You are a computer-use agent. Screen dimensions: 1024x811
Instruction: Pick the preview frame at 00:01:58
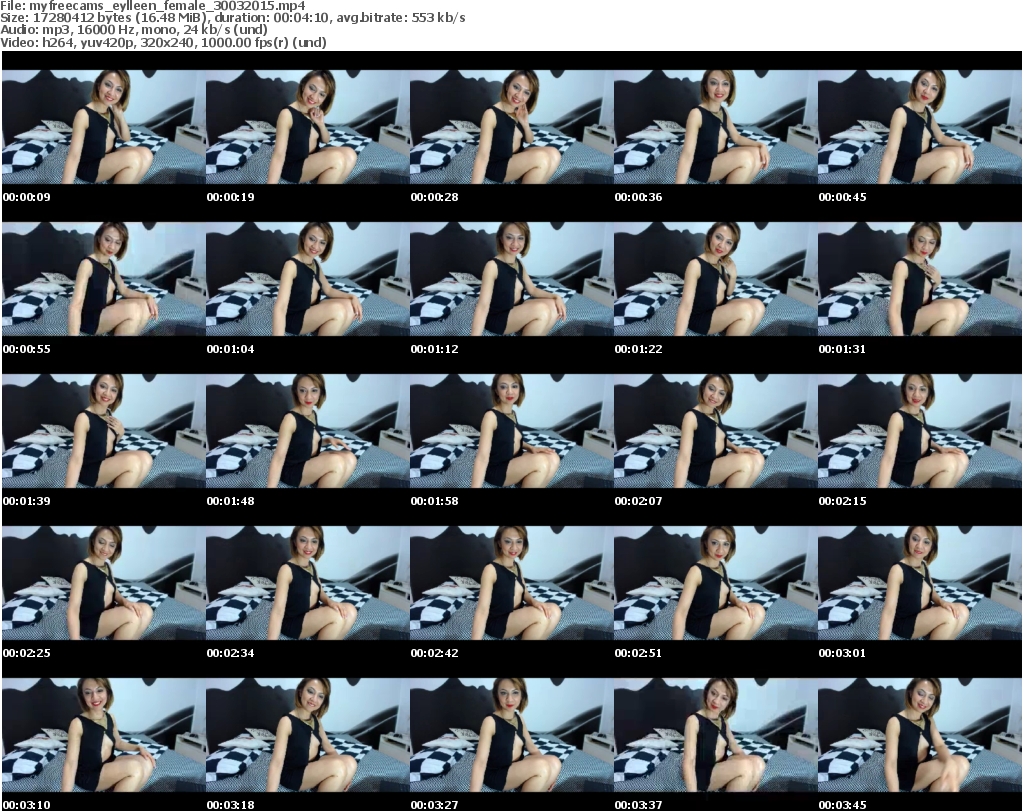point(511,431)
